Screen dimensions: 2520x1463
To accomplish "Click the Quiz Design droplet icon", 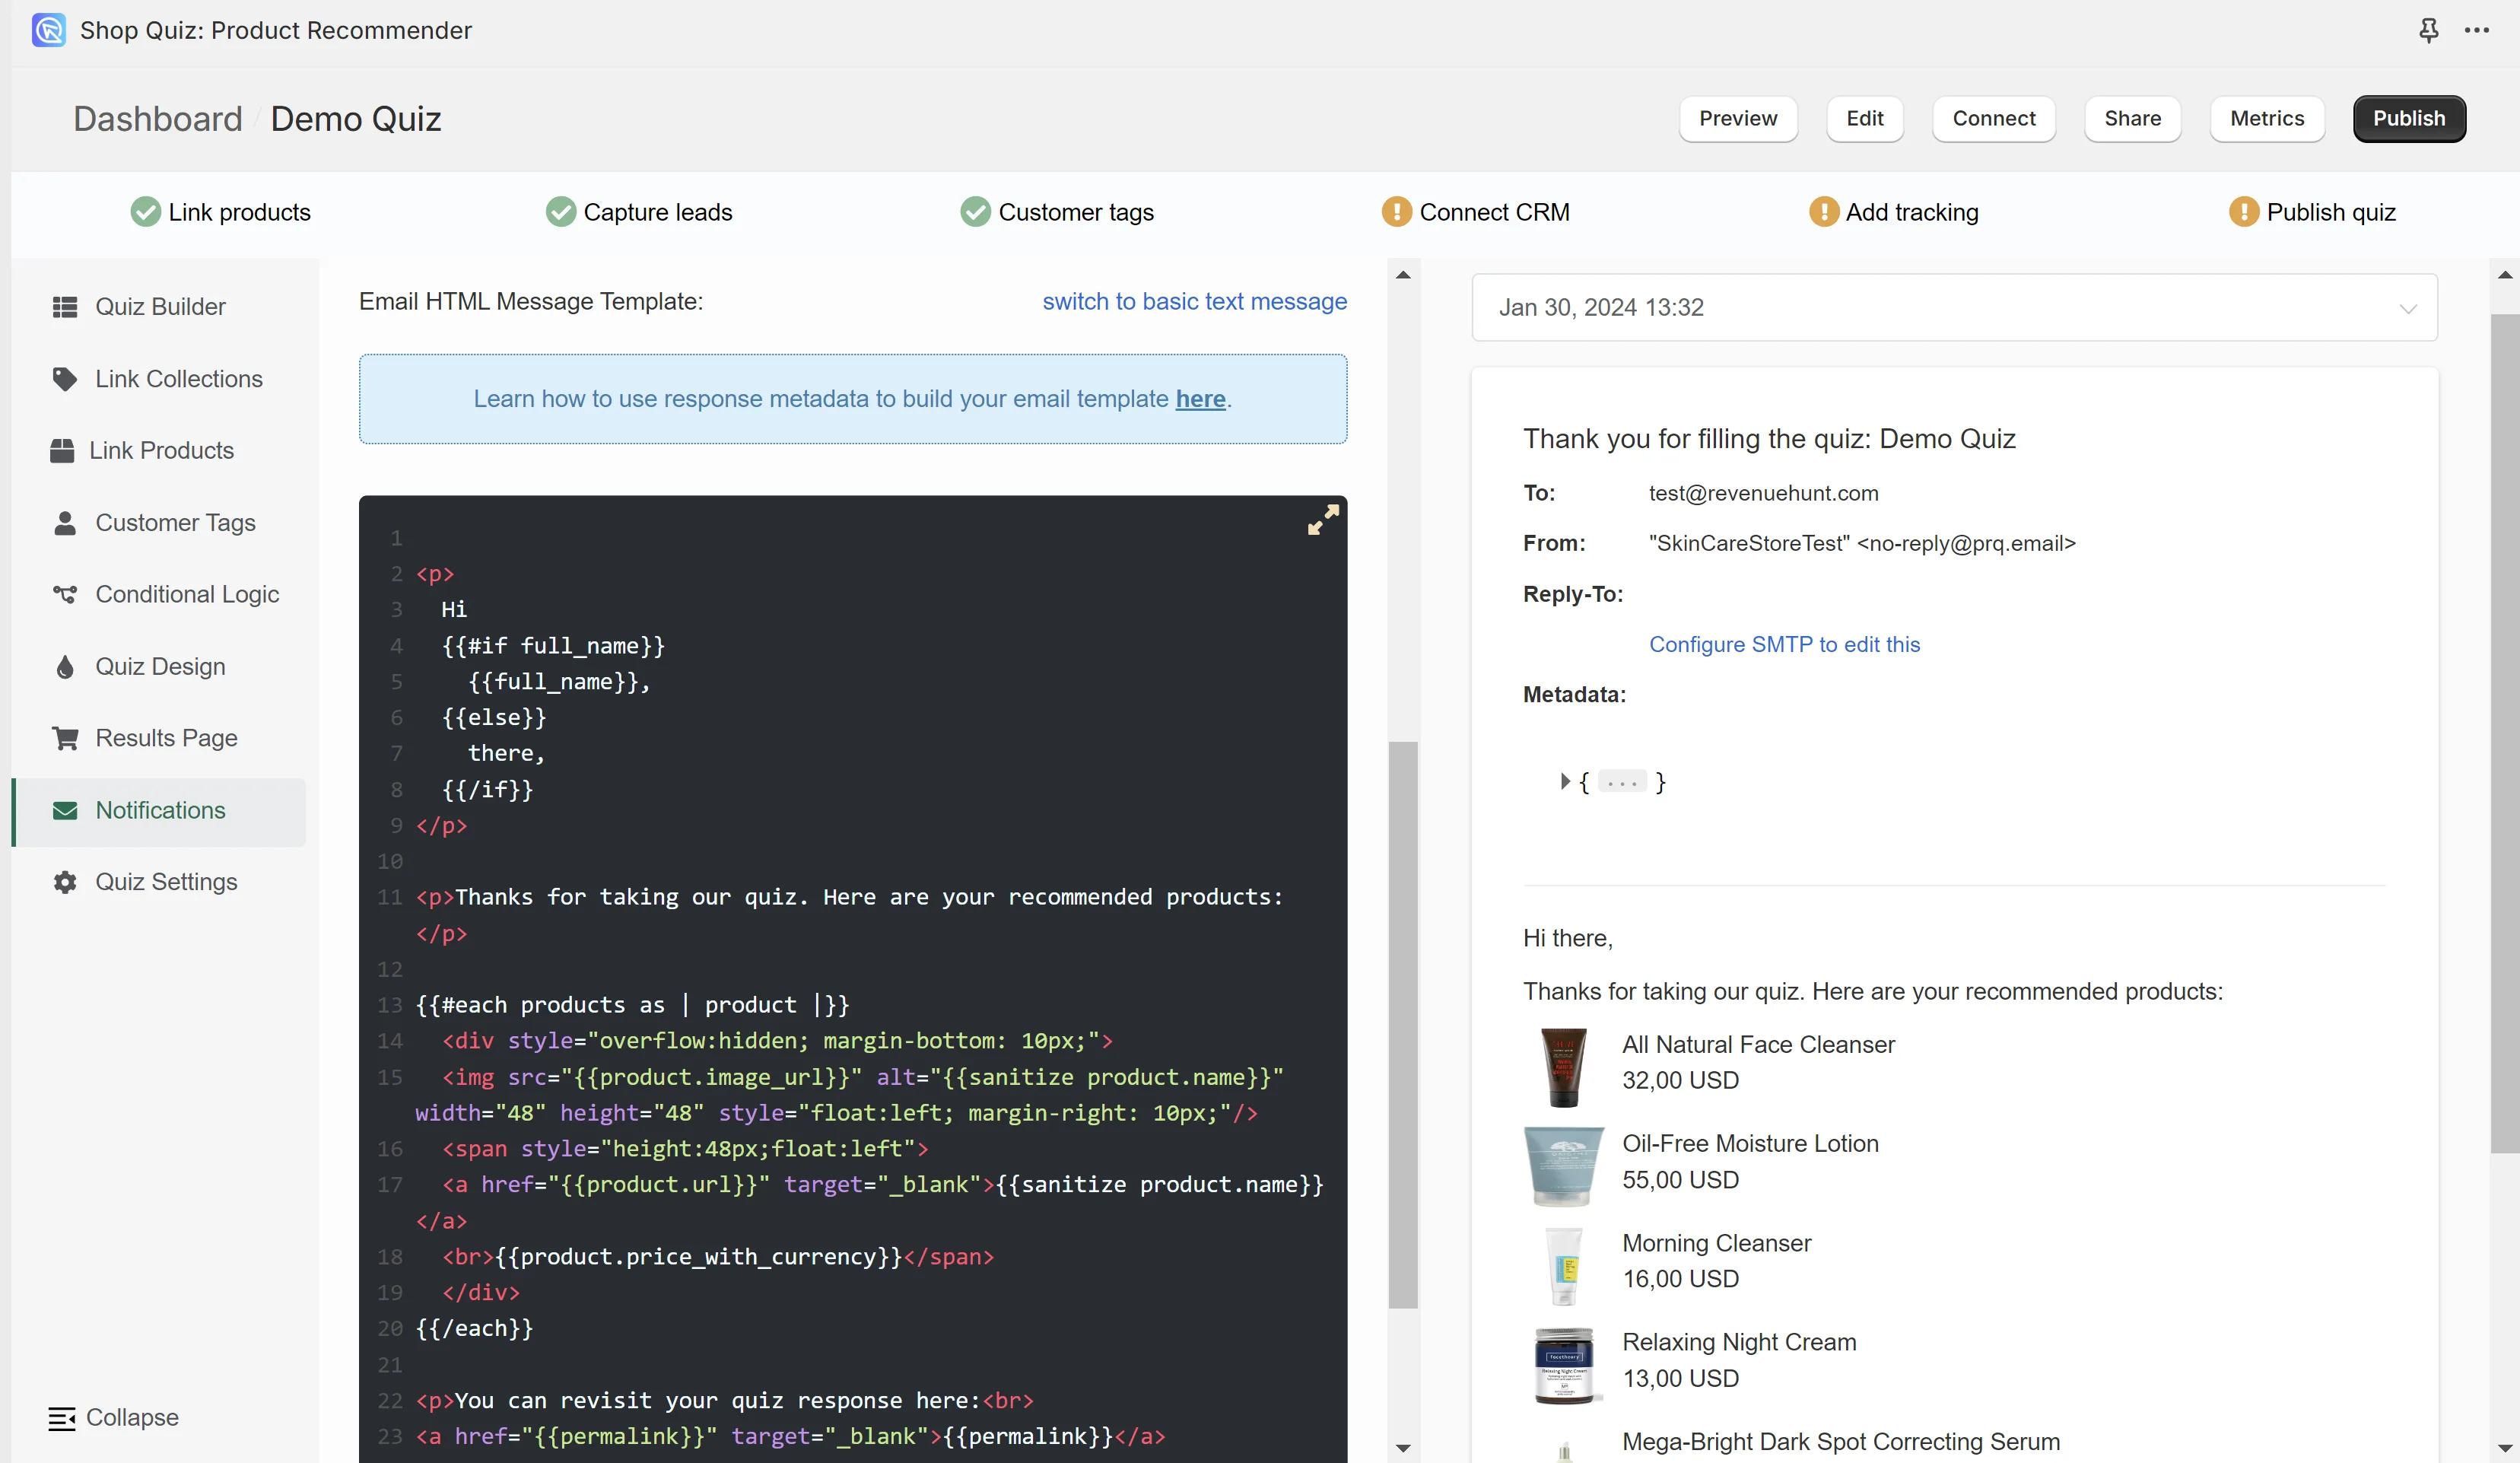I will [65, 667].
